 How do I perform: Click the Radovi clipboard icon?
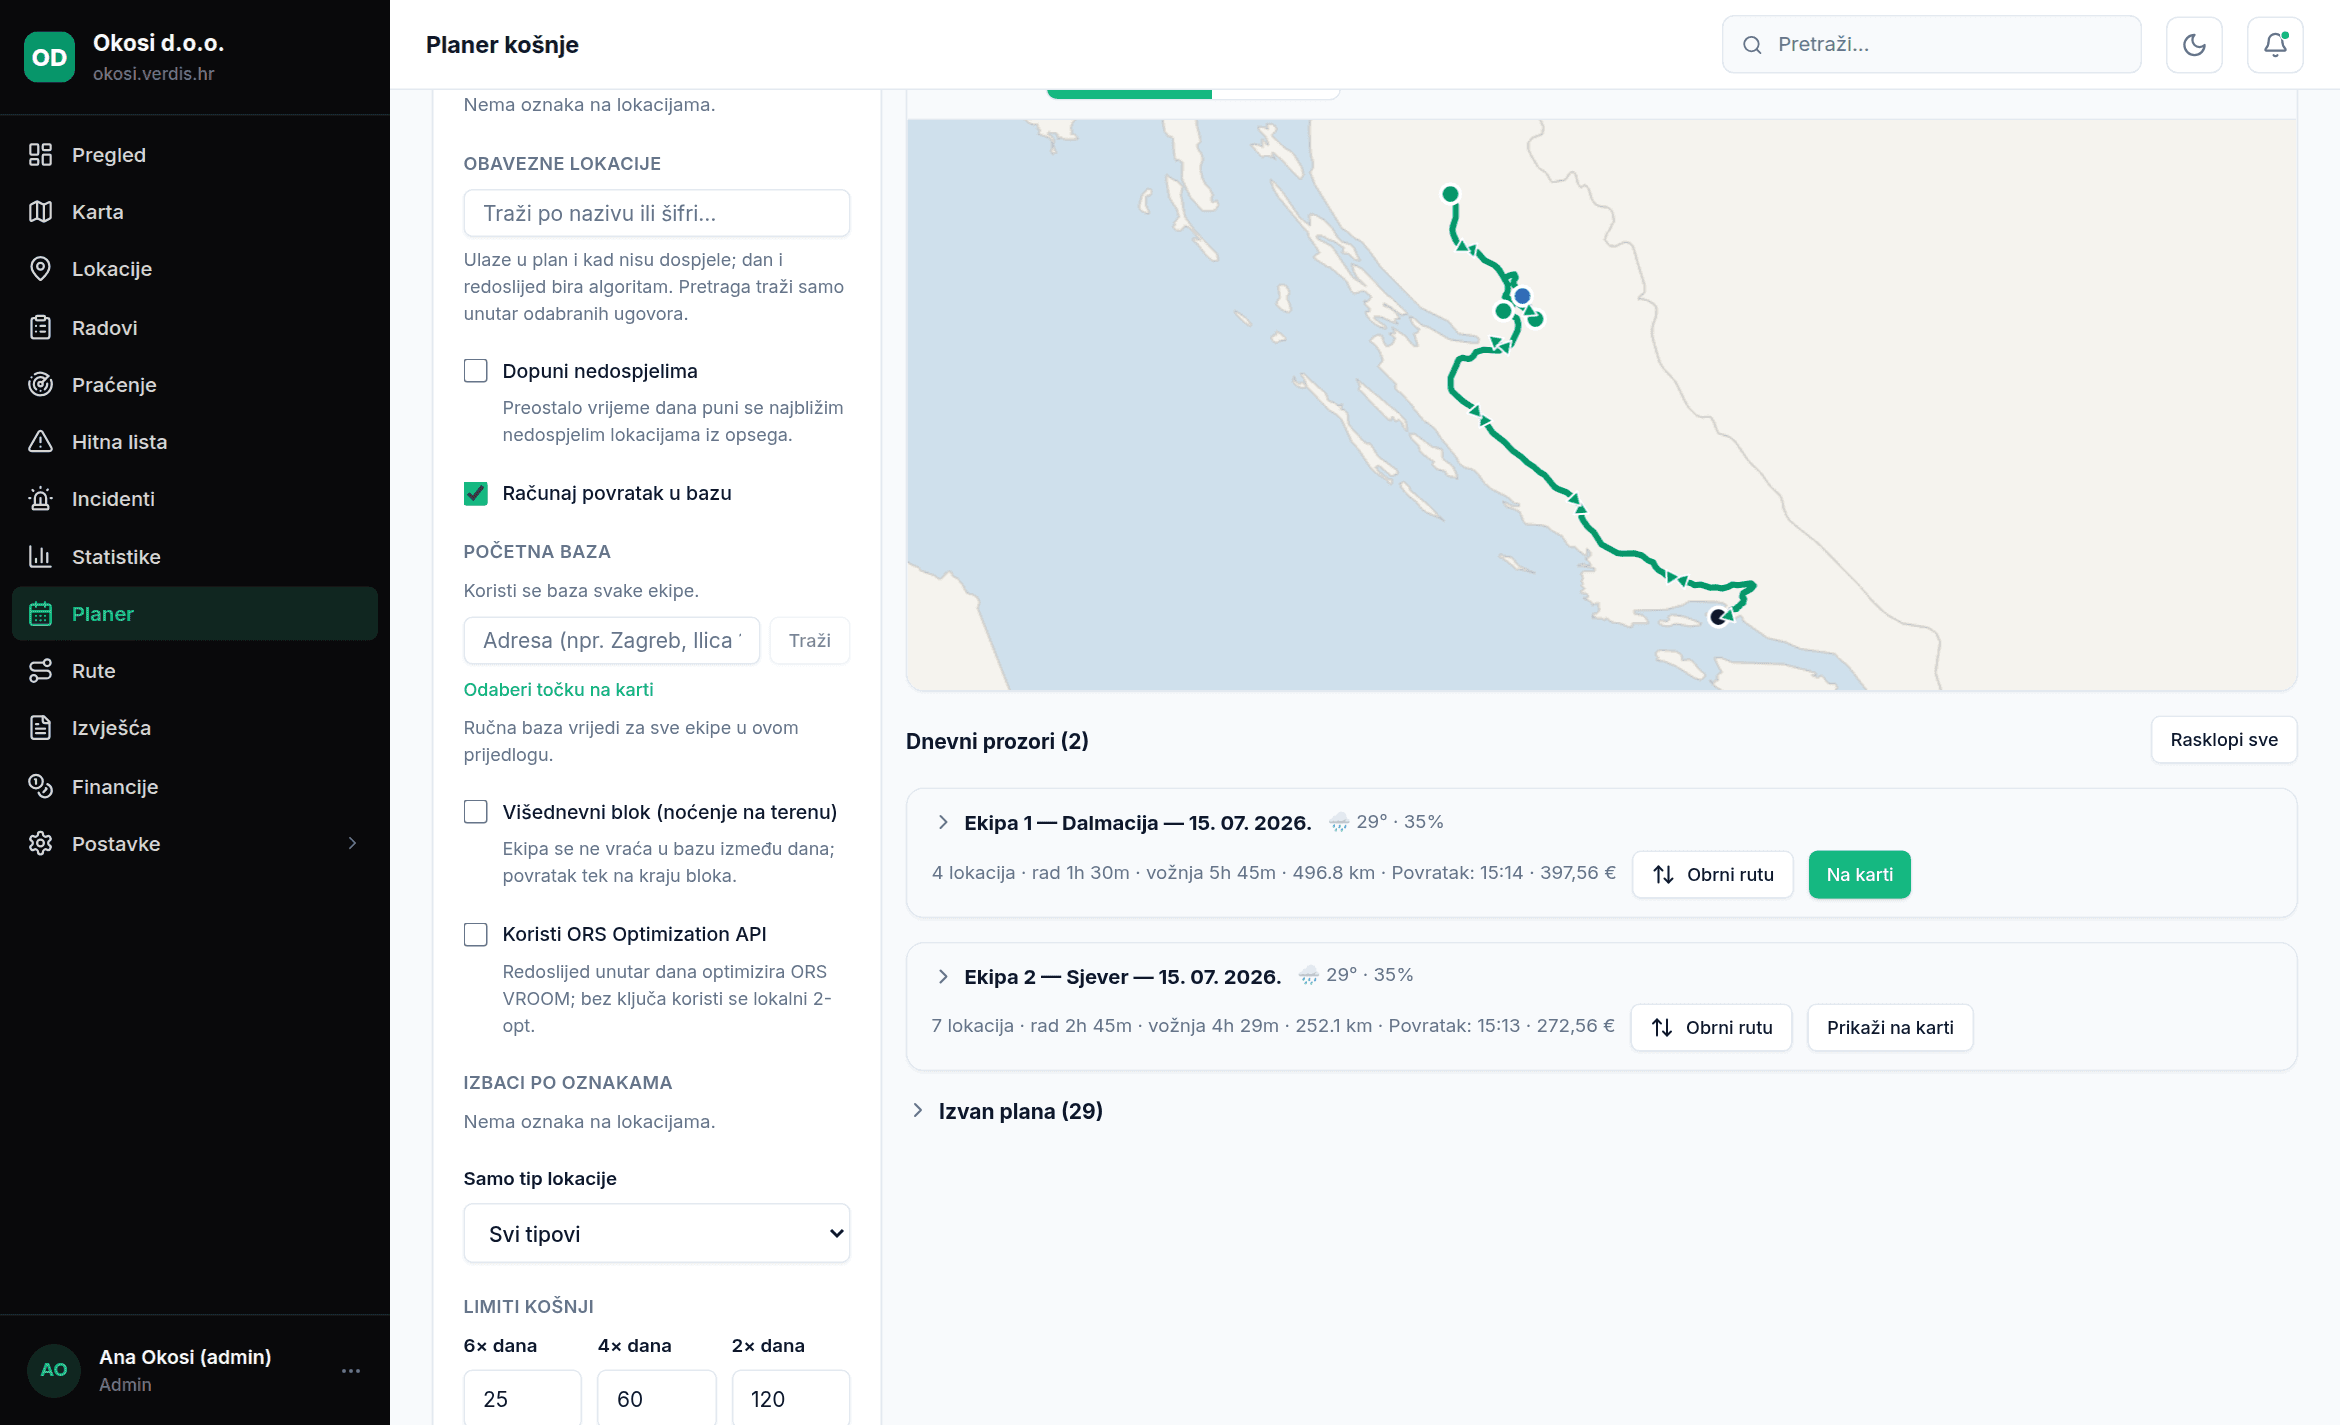point(40,327)
